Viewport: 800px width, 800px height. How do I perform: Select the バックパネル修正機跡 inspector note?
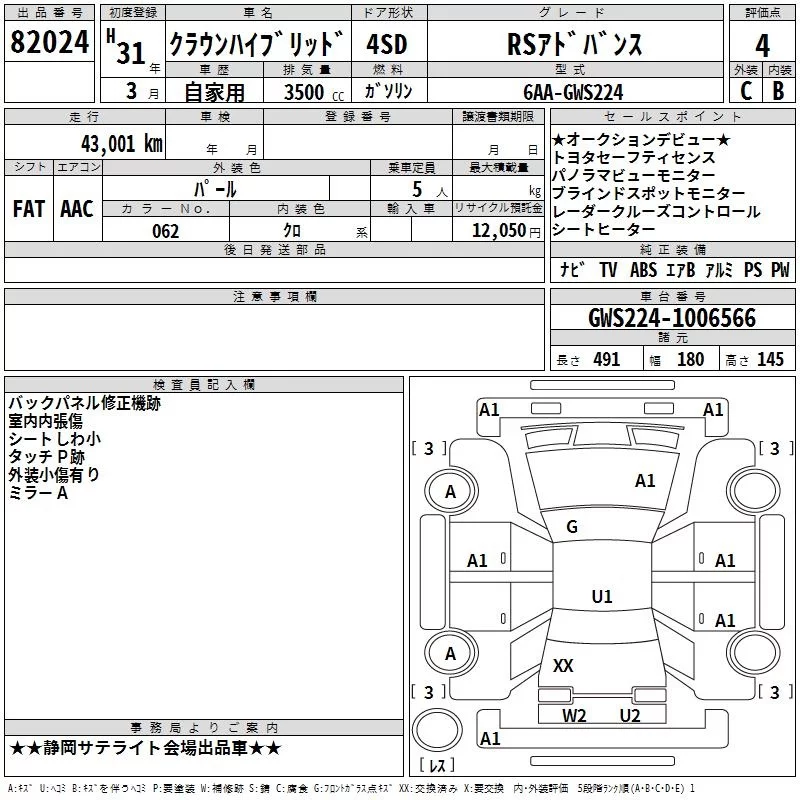click(84, 404)
